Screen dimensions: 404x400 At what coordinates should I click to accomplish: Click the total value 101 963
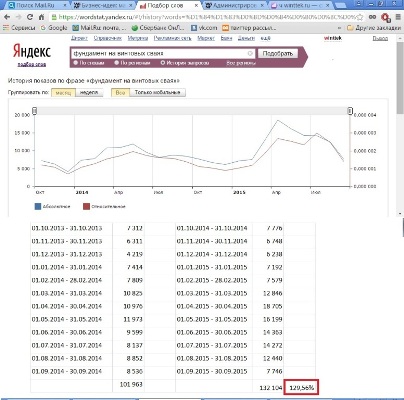click(x=131, y=384)
